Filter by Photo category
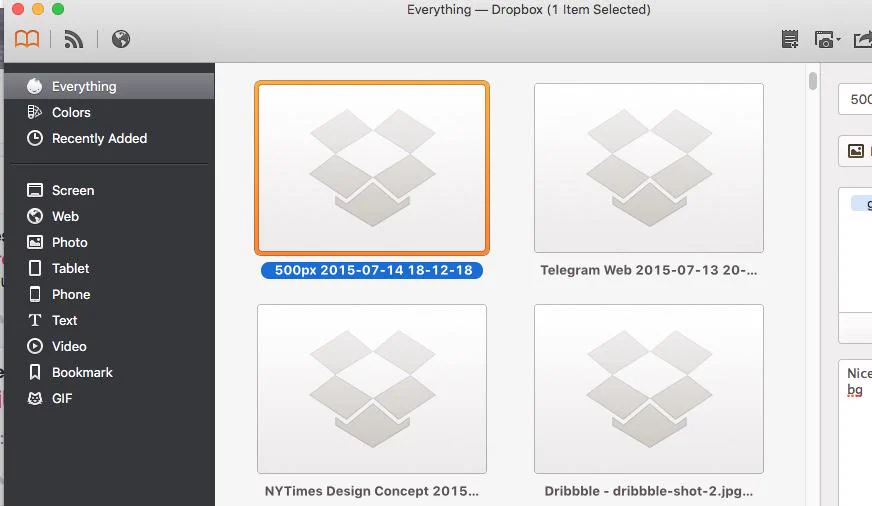Screen dimensions: 872x506 109,242
